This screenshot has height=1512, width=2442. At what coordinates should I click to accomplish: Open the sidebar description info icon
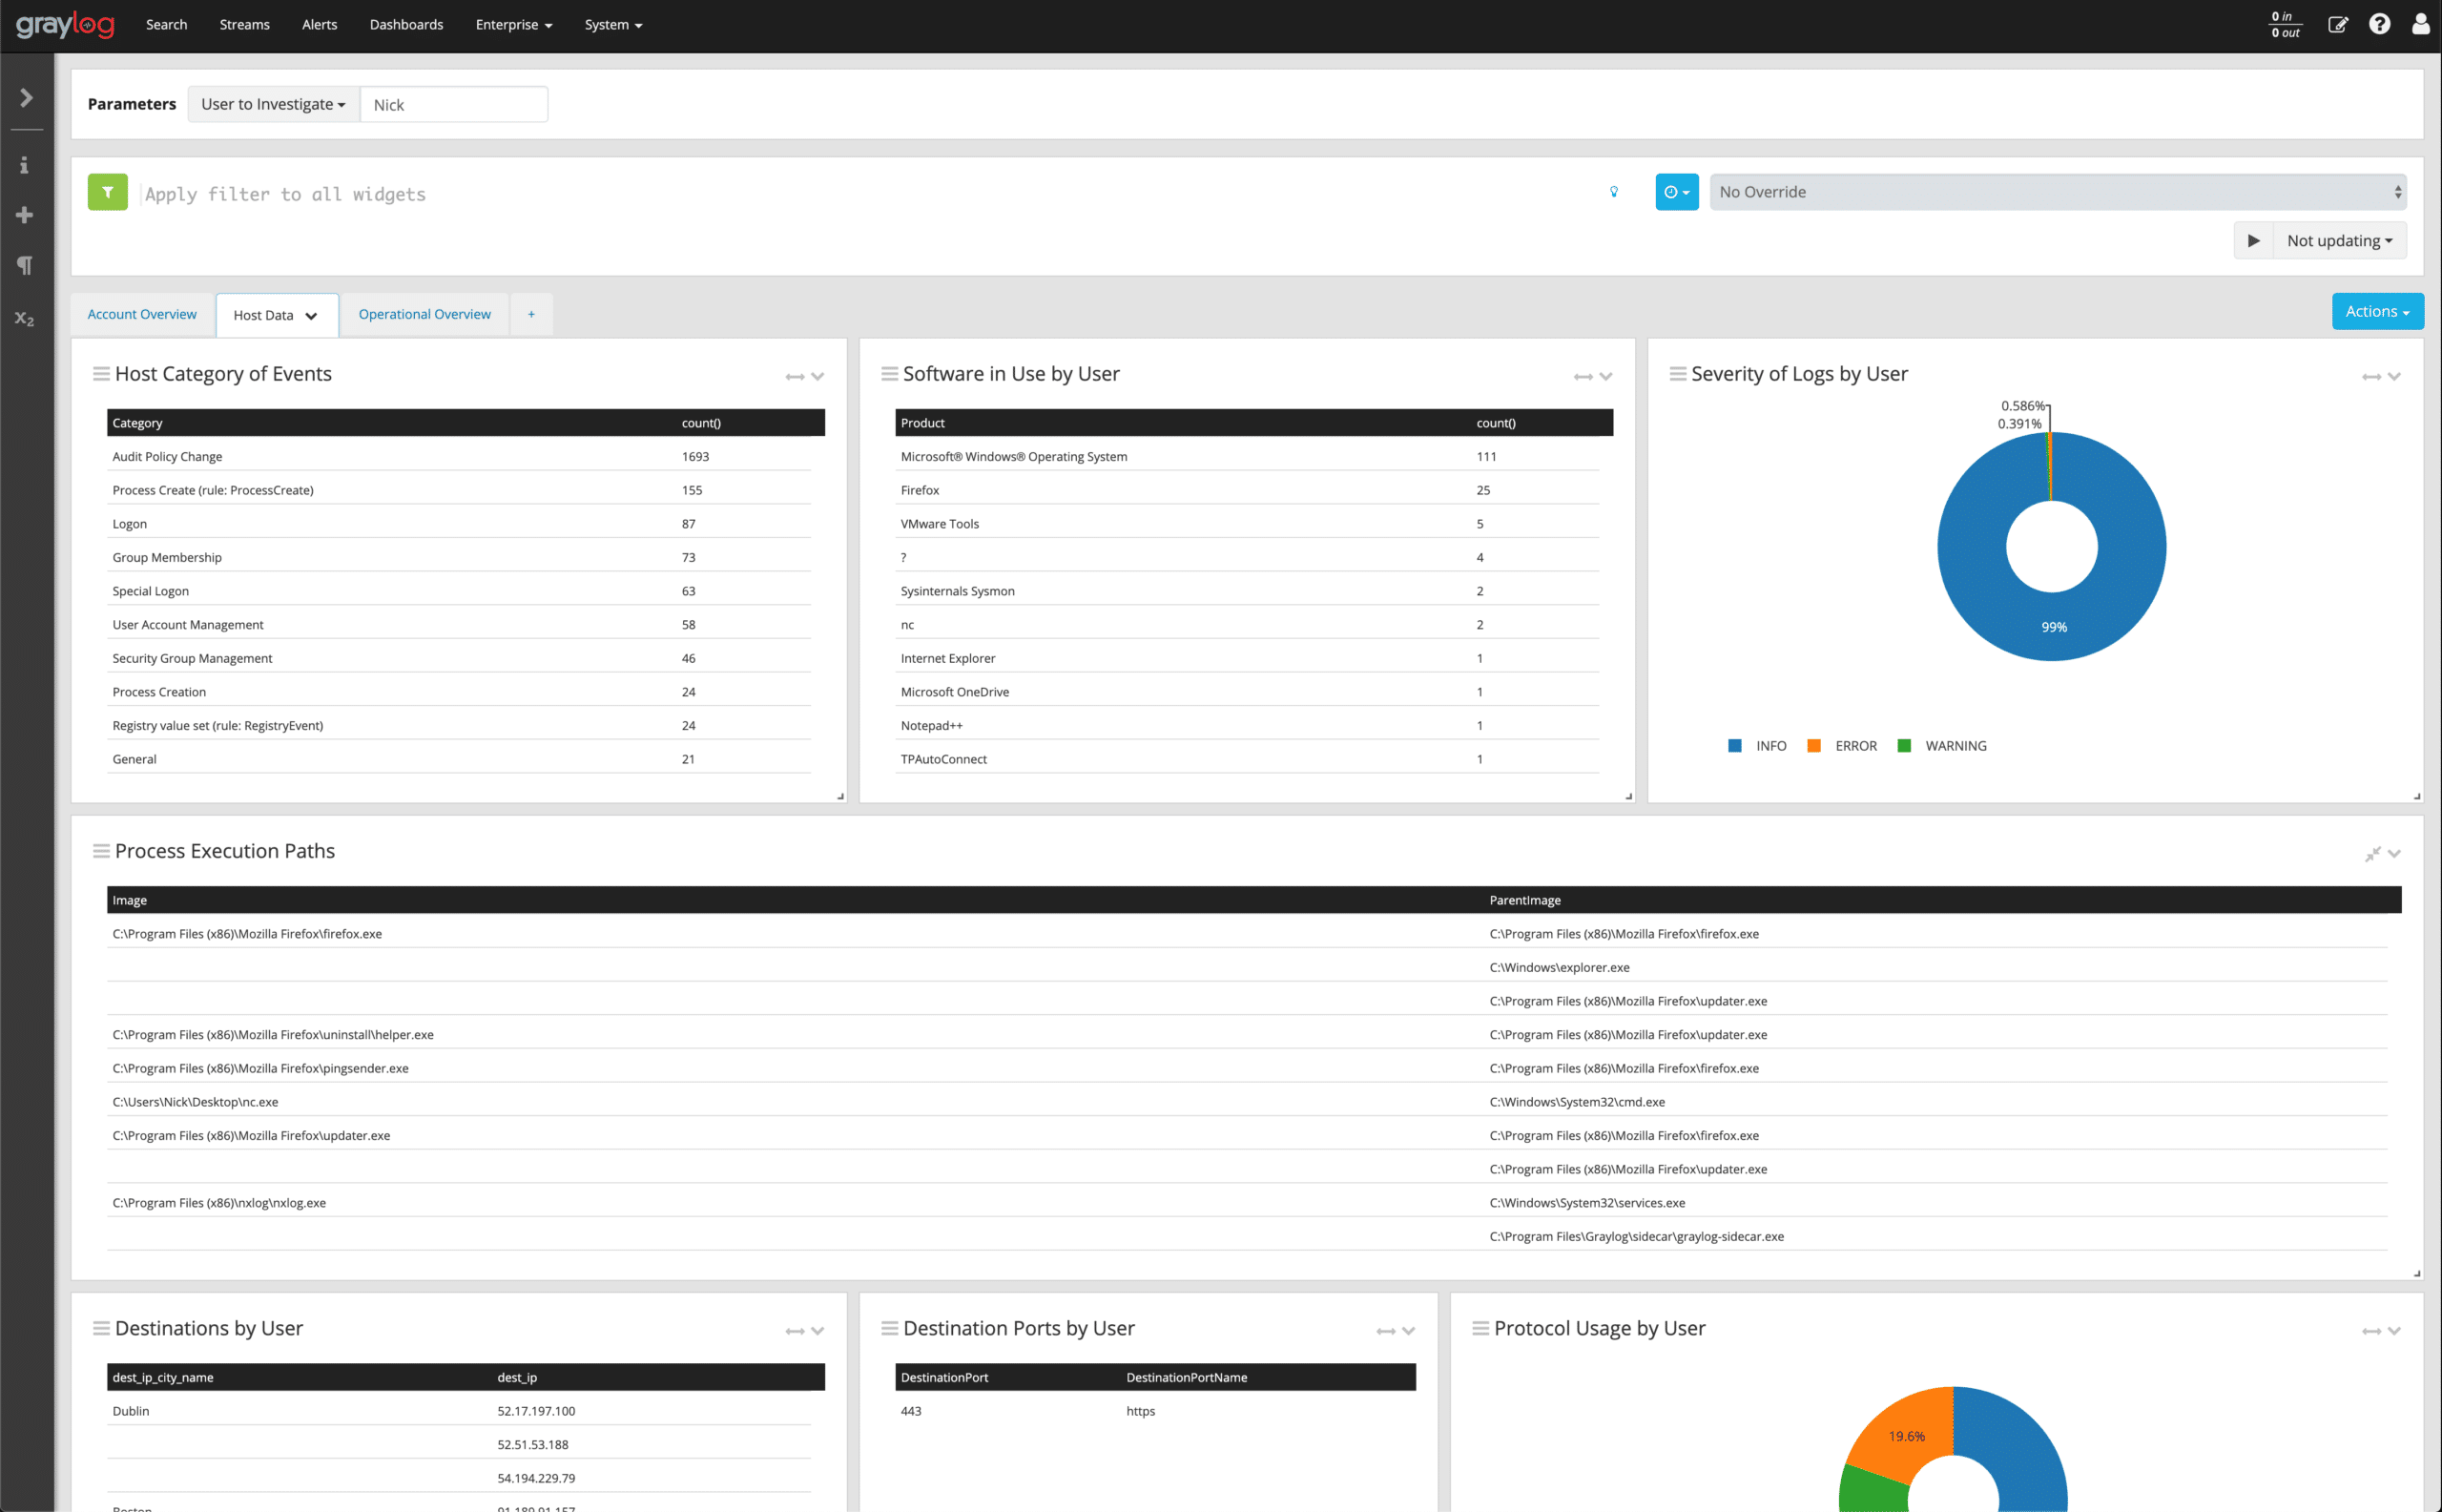coord(24,165)
